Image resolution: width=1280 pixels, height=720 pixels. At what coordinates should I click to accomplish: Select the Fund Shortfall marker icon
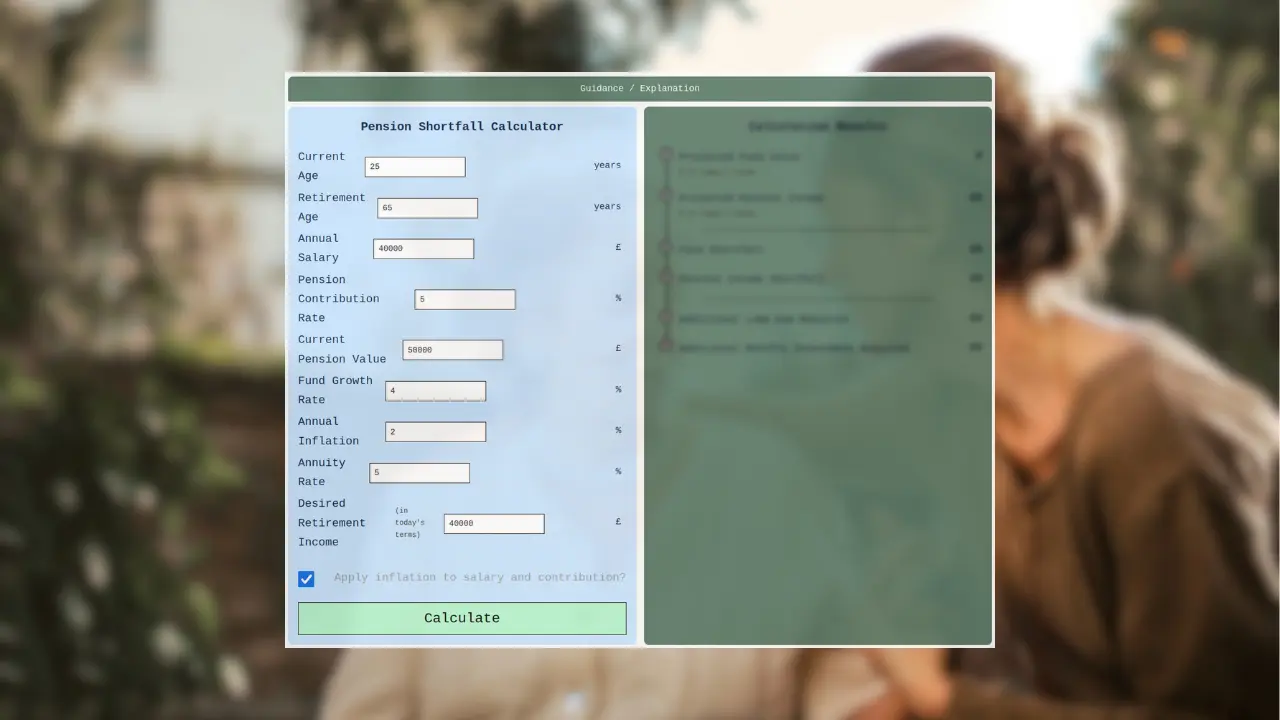pyautogui.click(x=666, y=248)
